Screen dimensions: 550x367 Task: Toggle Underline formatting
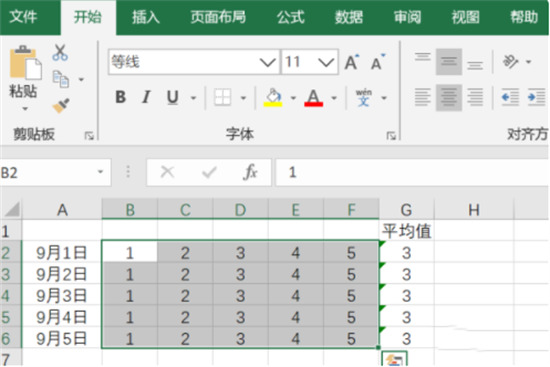[x=172, y=97]
